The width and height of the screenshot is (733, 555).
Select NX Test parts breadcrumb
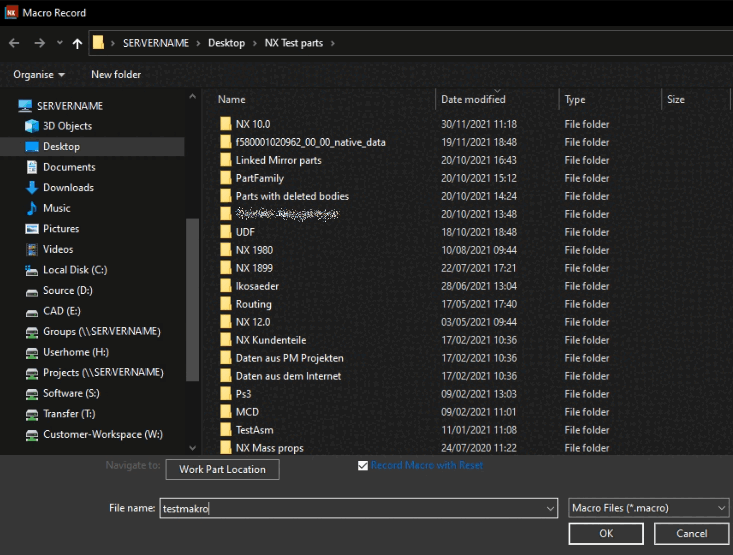pyautogui.click(x=294, y=43)
